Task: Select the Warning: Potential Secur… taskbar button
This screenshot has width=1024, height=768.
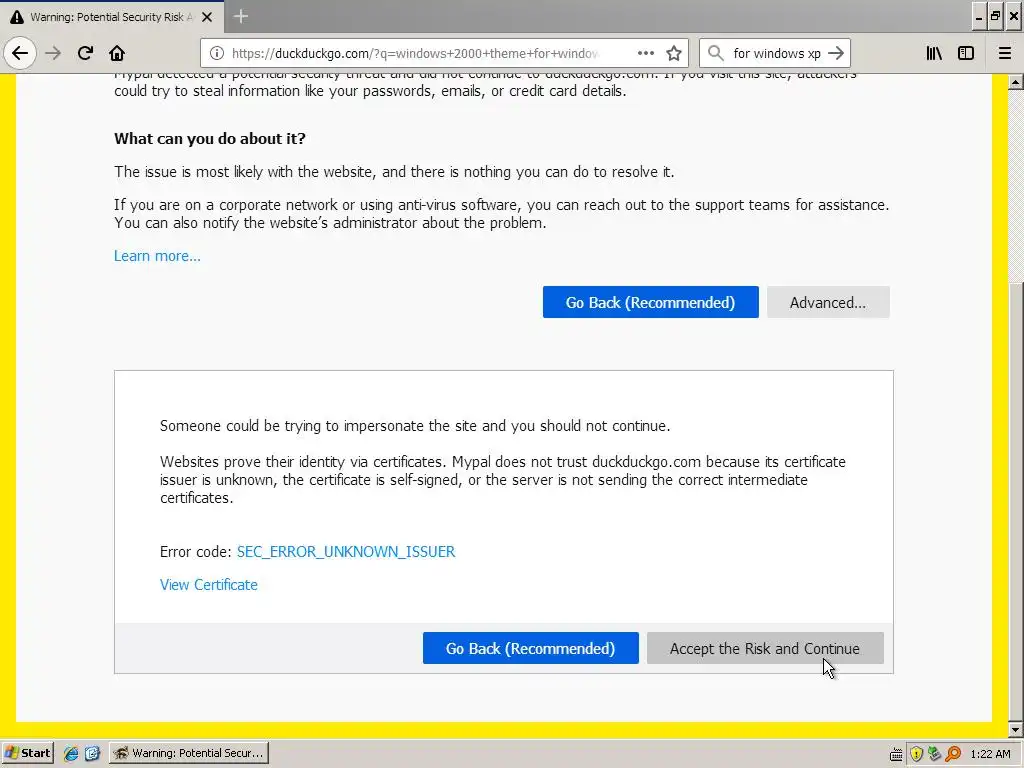Action: pos(189,754)
